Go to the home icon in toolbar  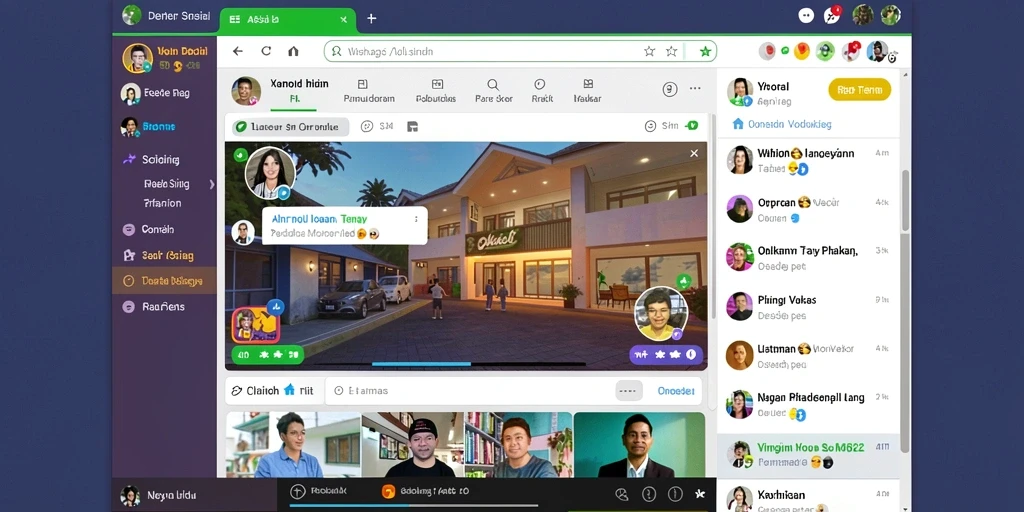(x=293, y=51)
